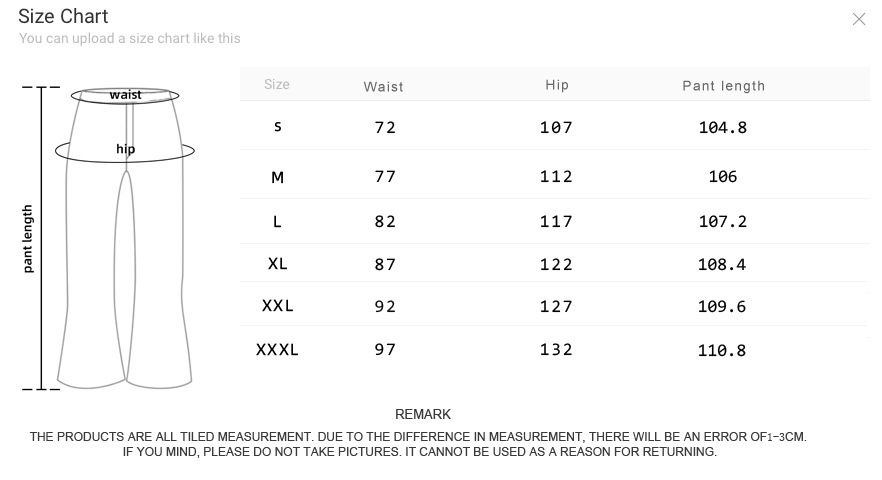Click the Size Chart title
Screen dimensions: 882x480
coord(63,16)
